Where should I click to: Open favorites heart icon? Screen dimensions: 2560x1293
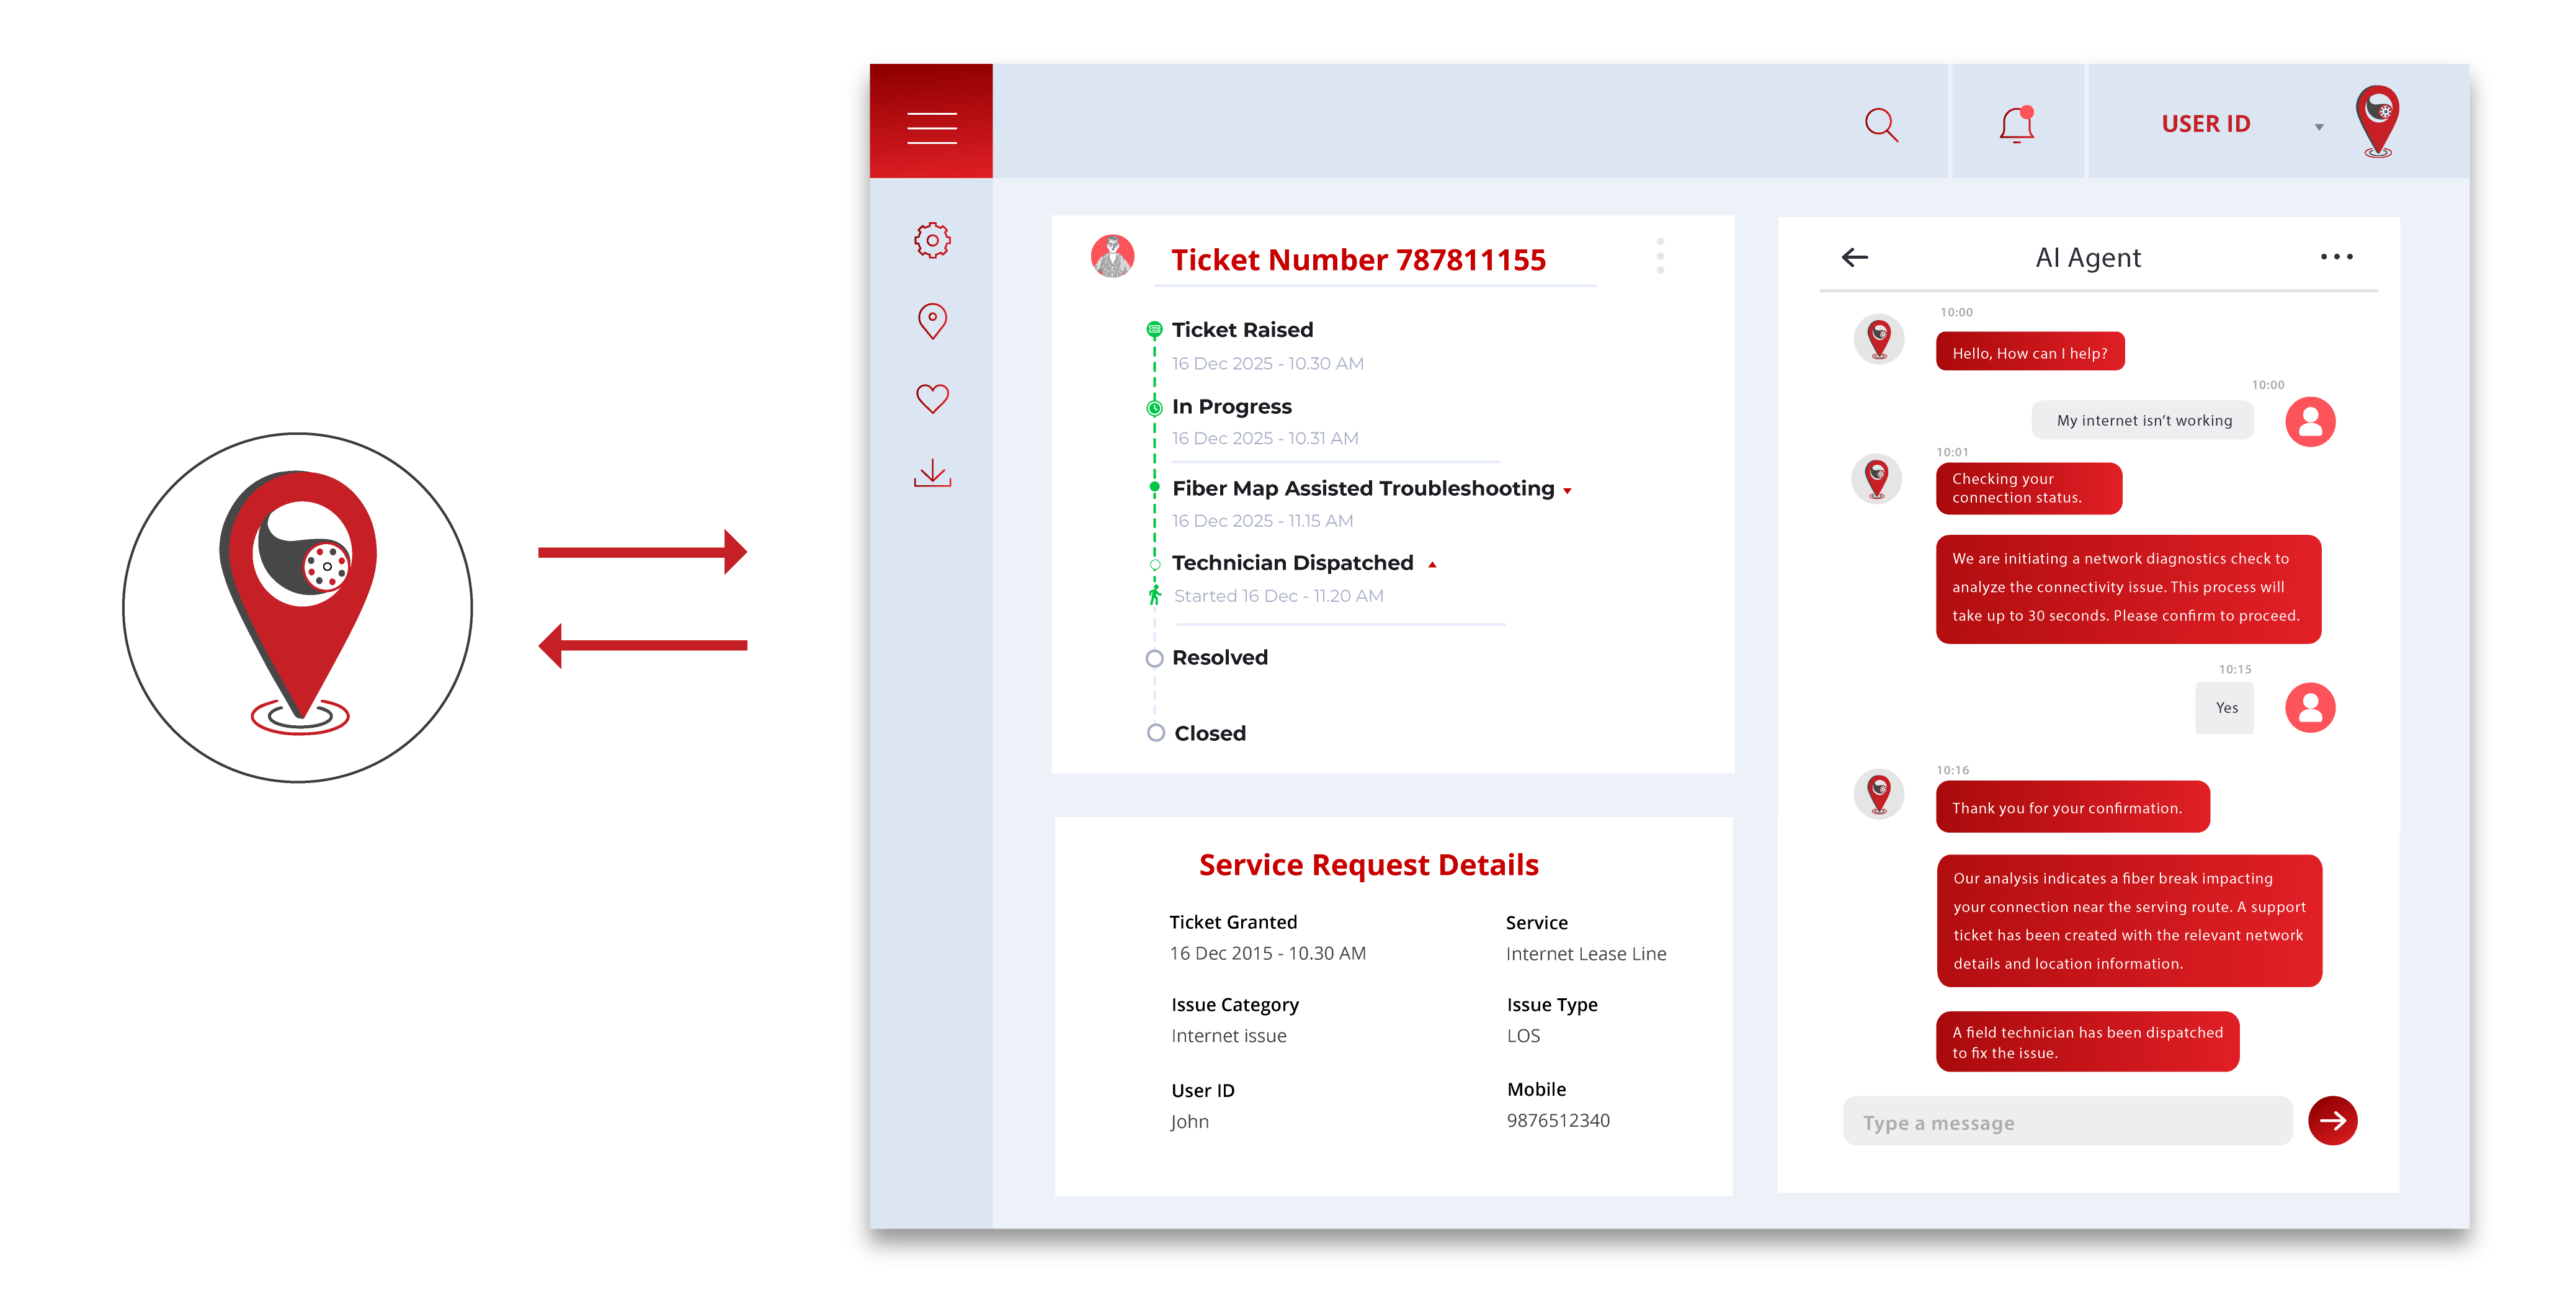tap(932, 398)
